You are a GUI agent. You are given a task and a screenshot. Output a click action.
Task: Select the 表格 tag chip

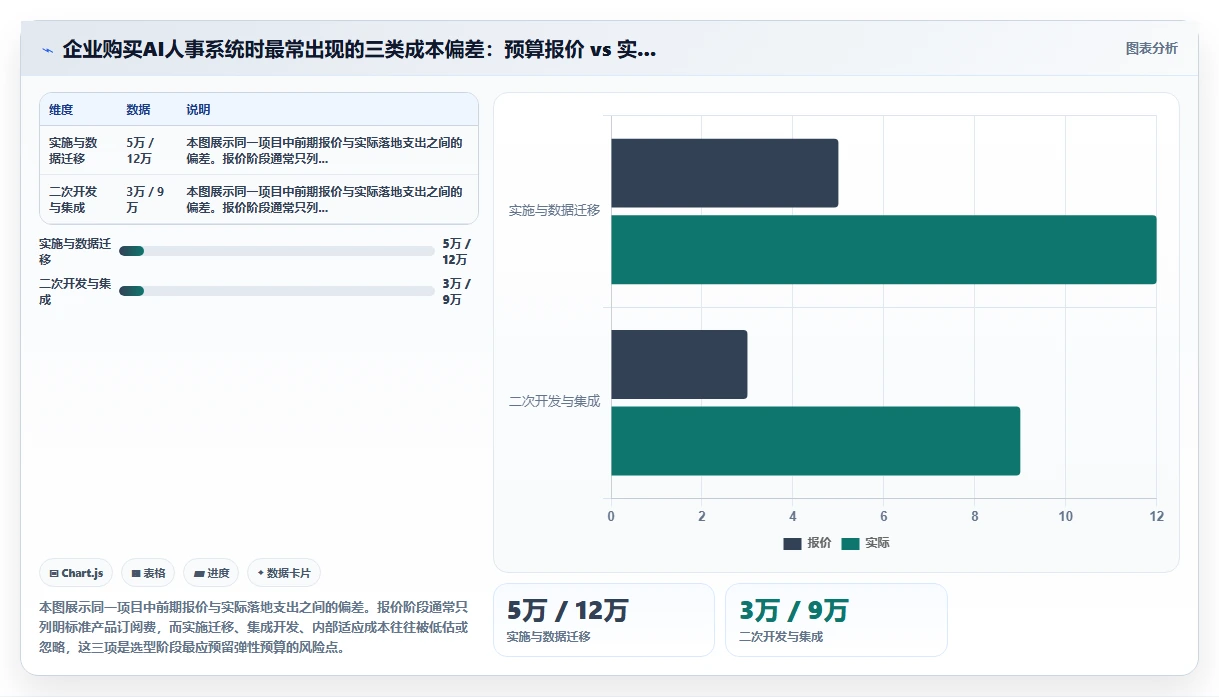coord(148,573)
